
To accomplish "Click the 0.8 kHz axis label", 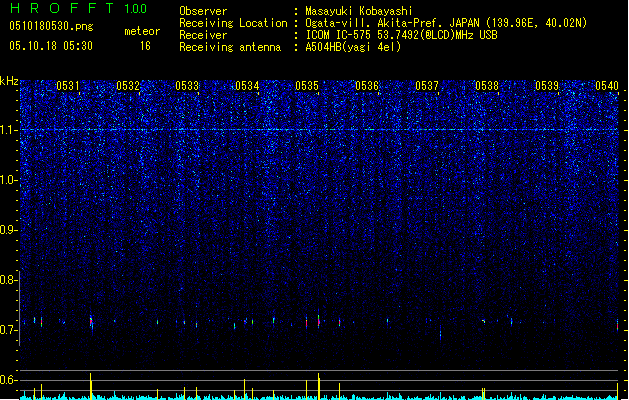I will 9,280.
